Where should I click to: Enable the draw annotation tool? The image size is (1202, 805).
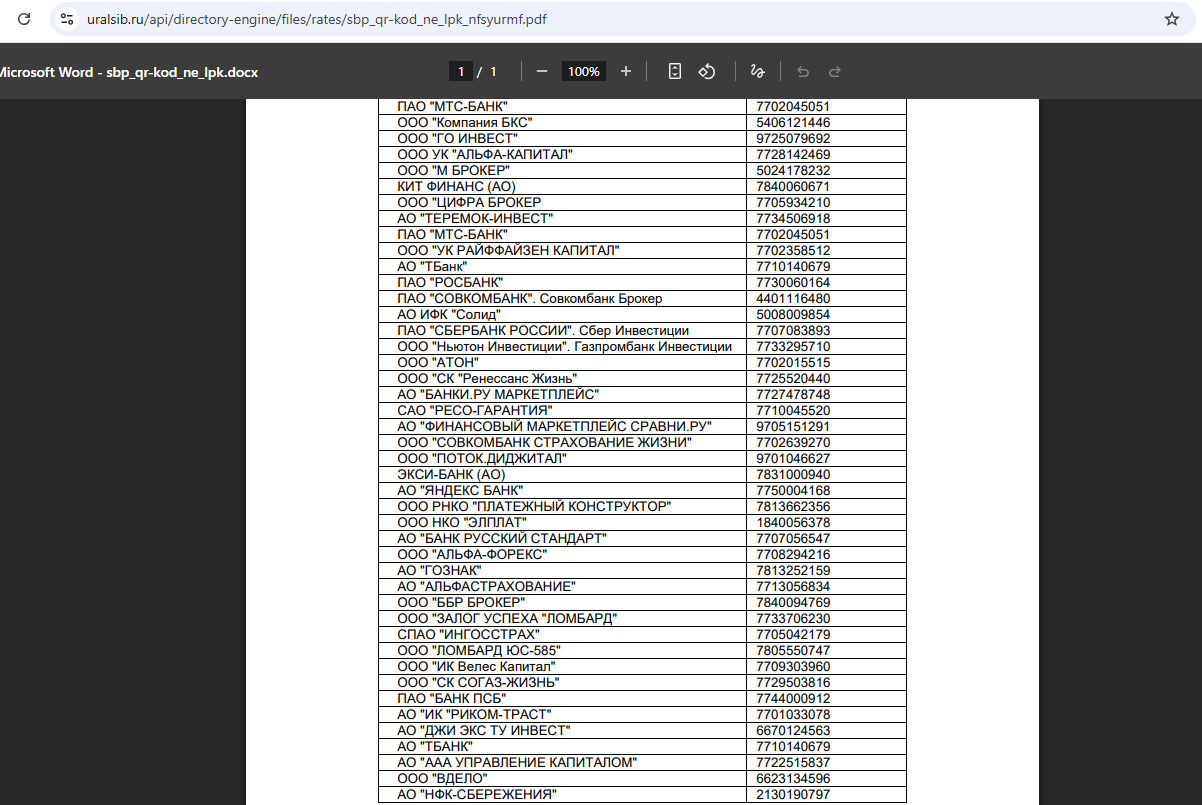coord(757,71)
